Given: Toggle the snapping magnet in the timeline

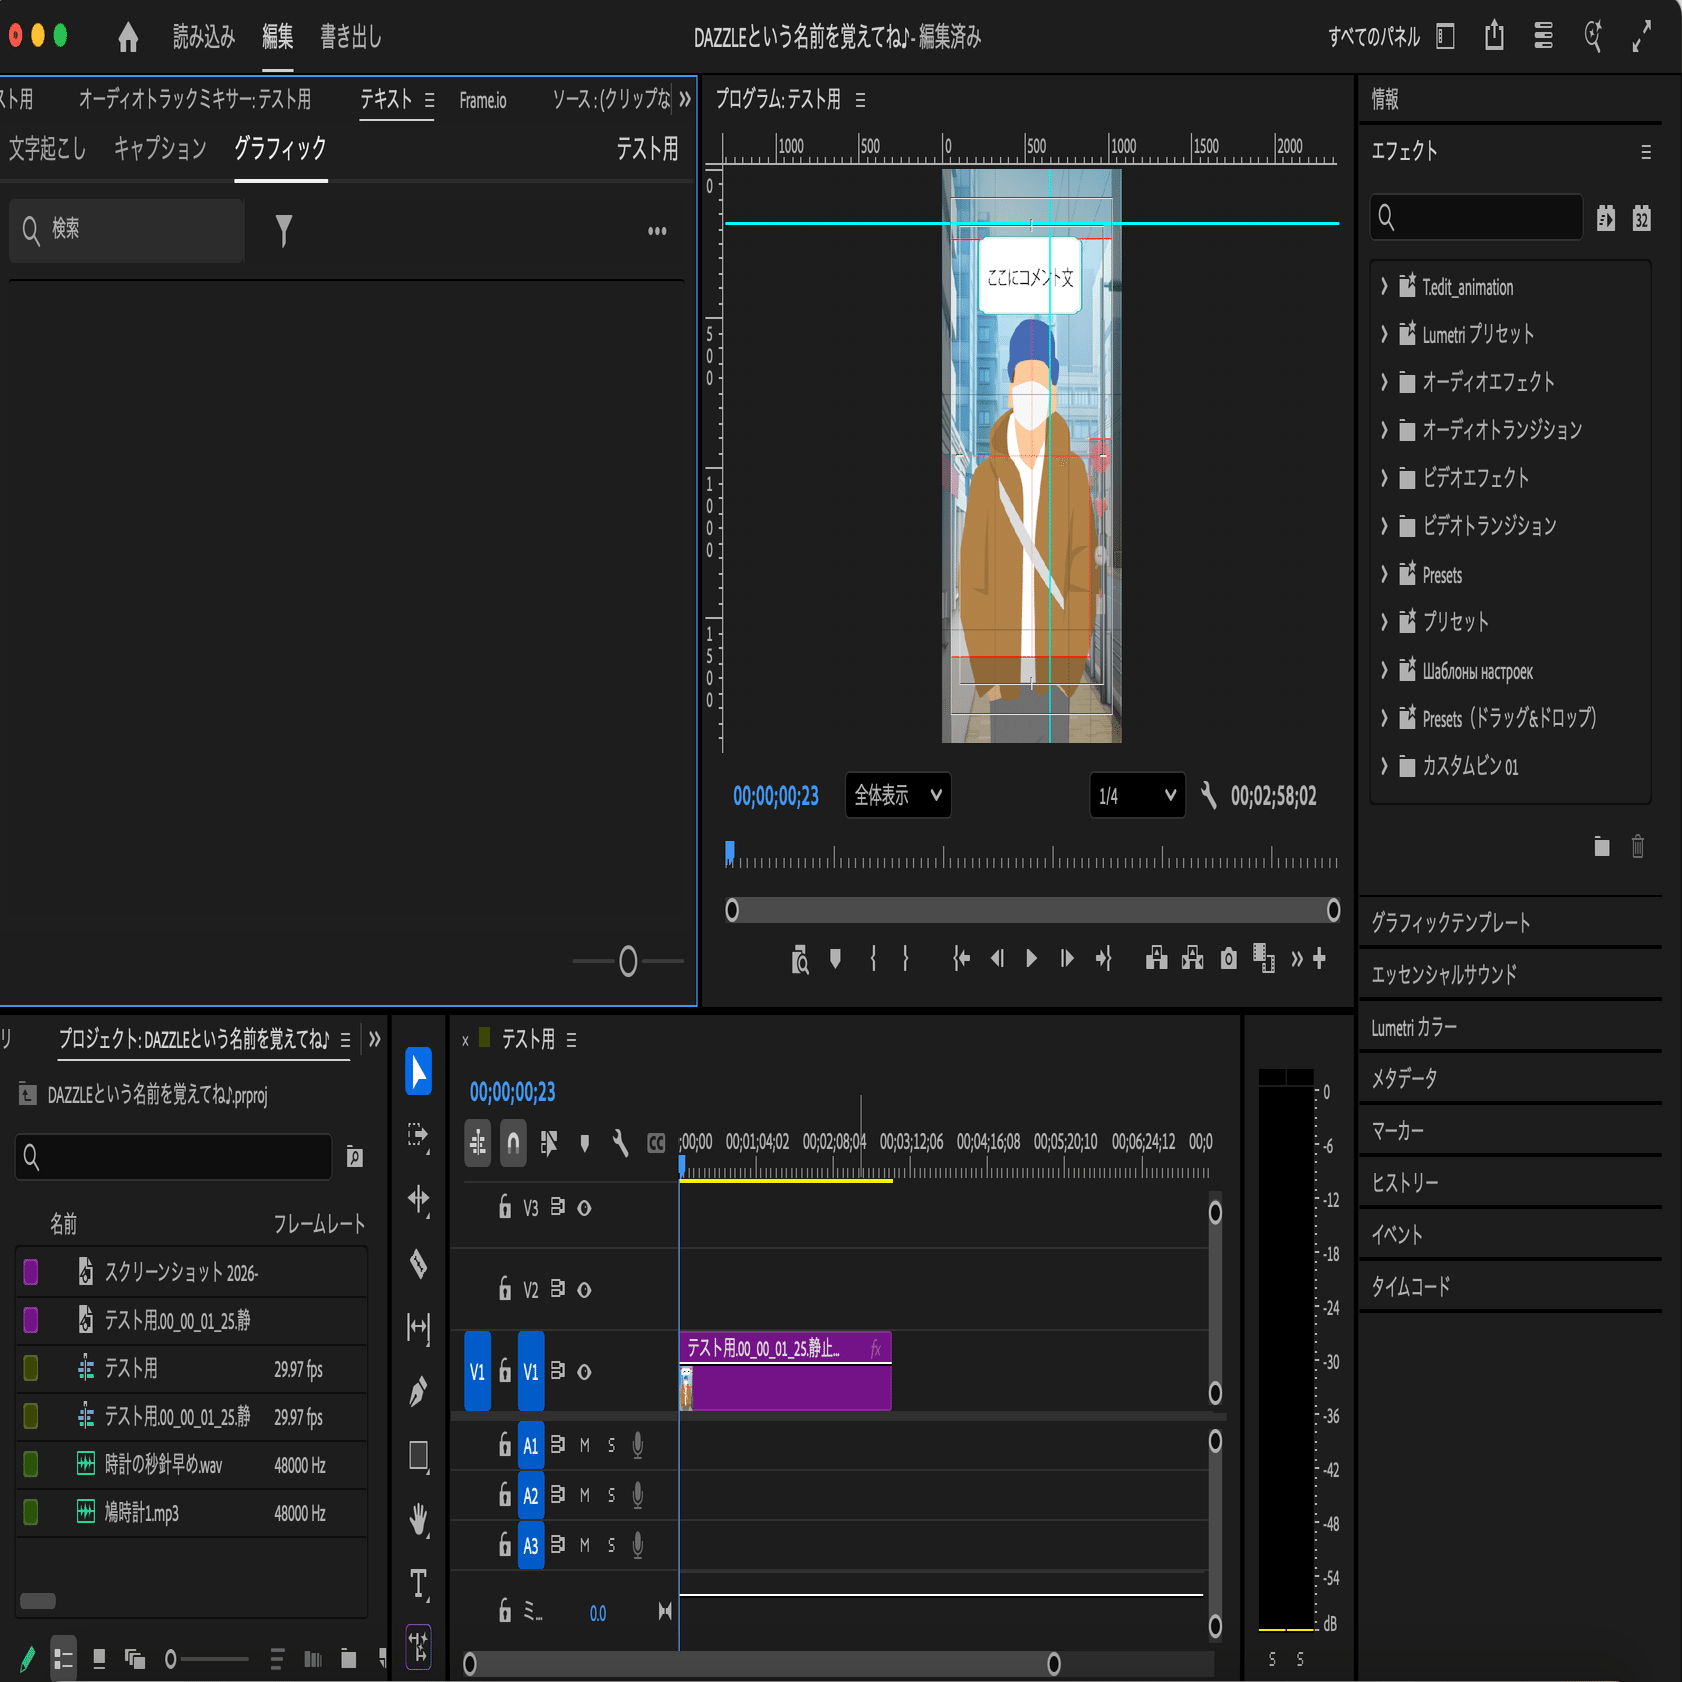Looking at the screenshot, I should pyautogui.click(x=513, y=1143).
